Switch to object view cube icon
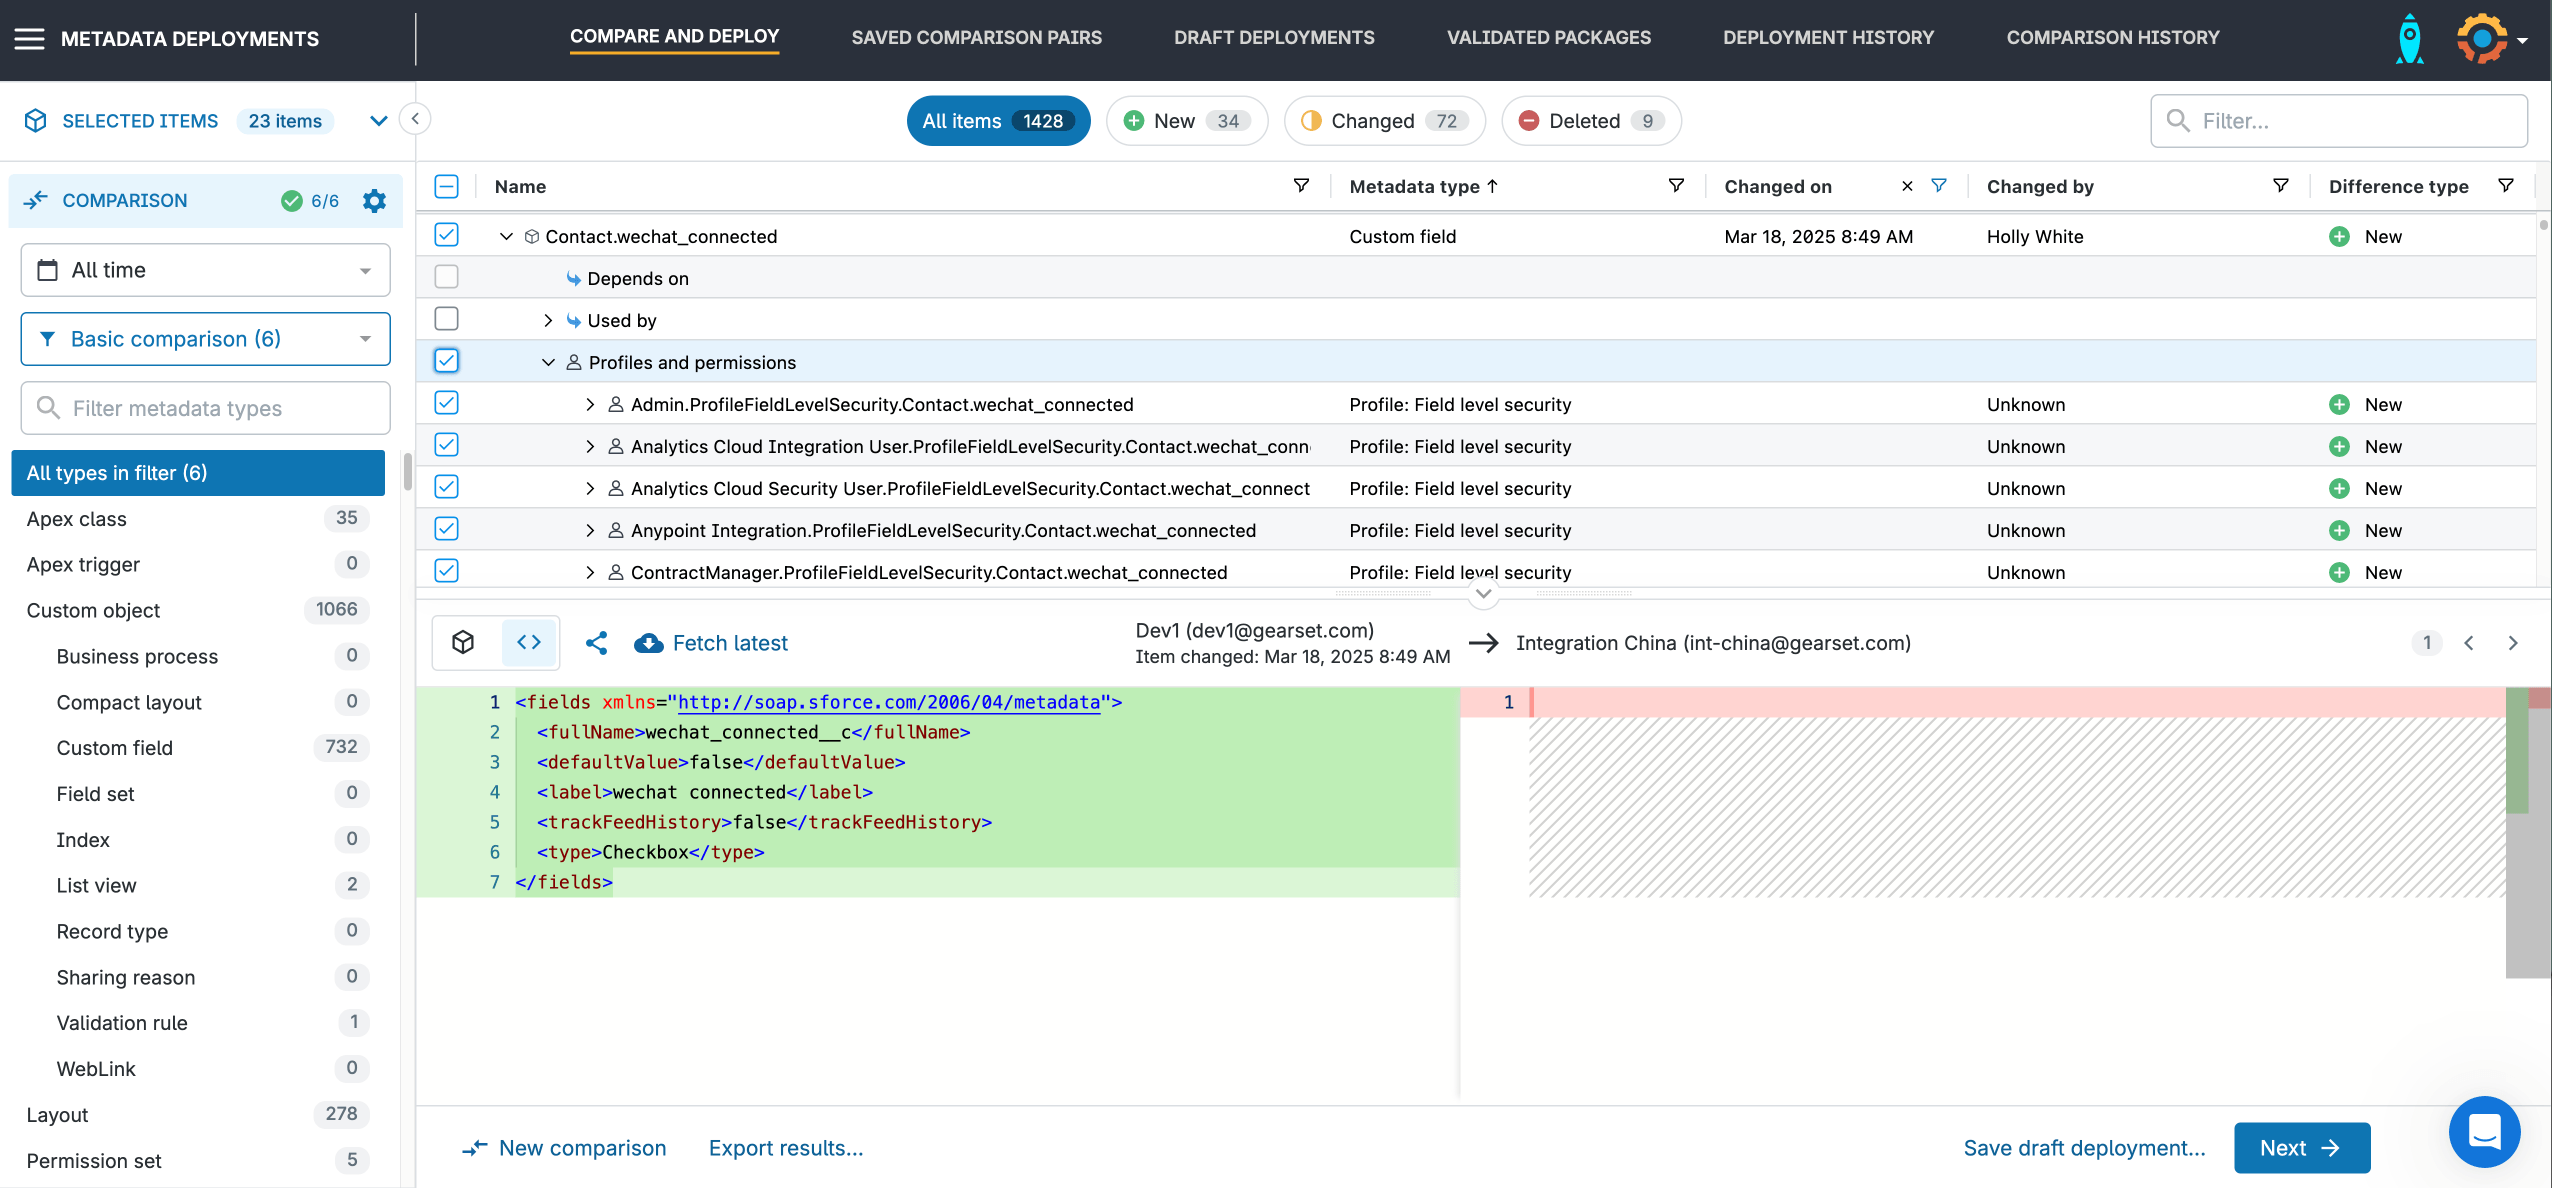 pos(463,643)
